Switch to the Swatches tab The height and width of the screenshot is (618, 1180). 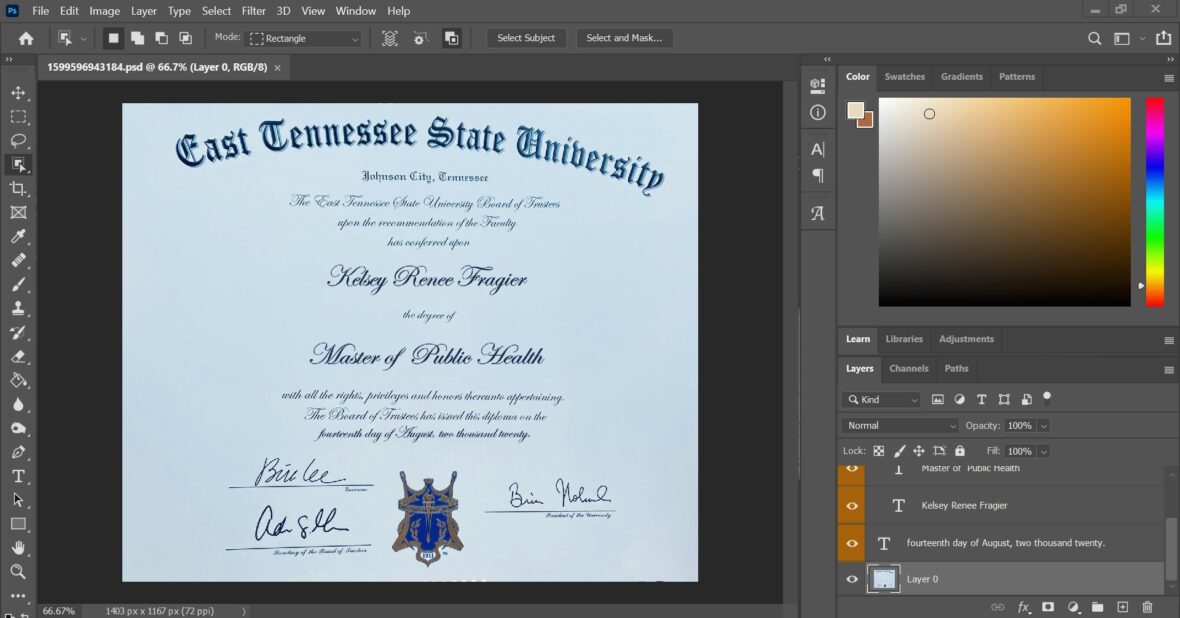click(x=905, y=77)
